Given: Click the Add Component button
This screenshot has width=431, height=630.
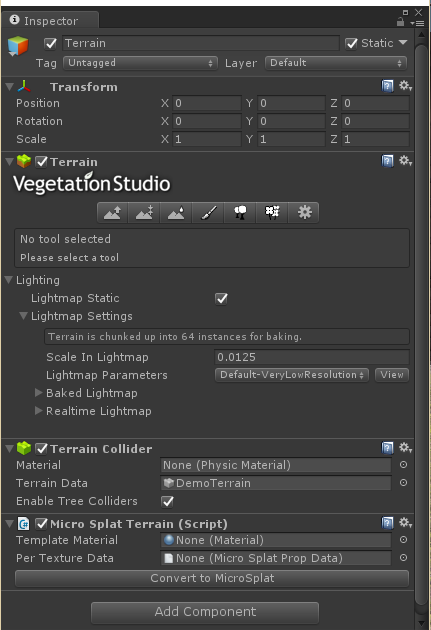Looking at the screenshot, I should (x=205, y=612).
